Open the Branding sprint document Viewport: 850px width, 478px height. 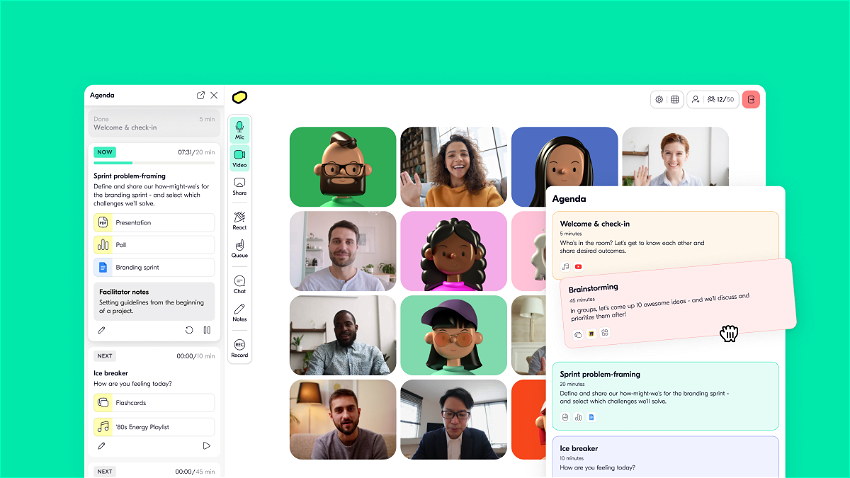point(154,267)
